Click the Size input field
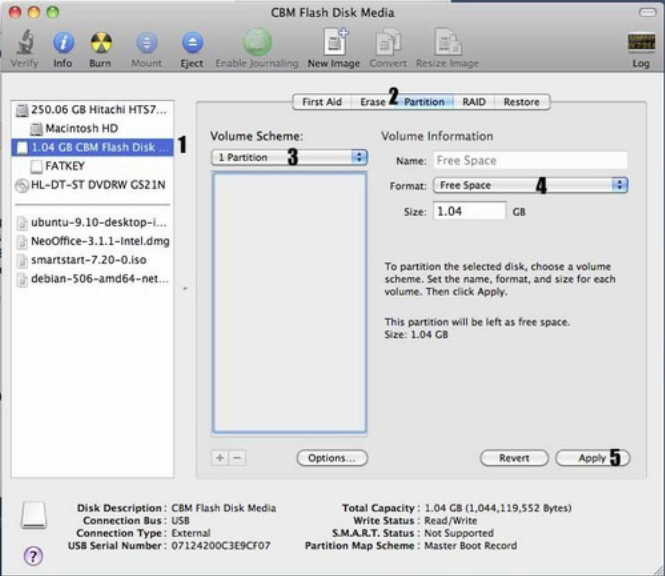This screenshot has height=576, width=665. click(x=469, y=211)
